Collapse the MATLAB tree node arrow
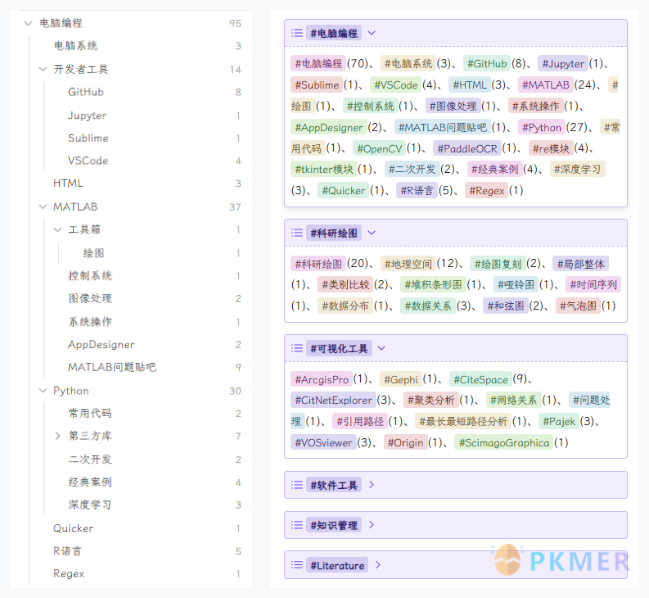The width and height of the screenshot is (649, 598). (x=43, y=207)
